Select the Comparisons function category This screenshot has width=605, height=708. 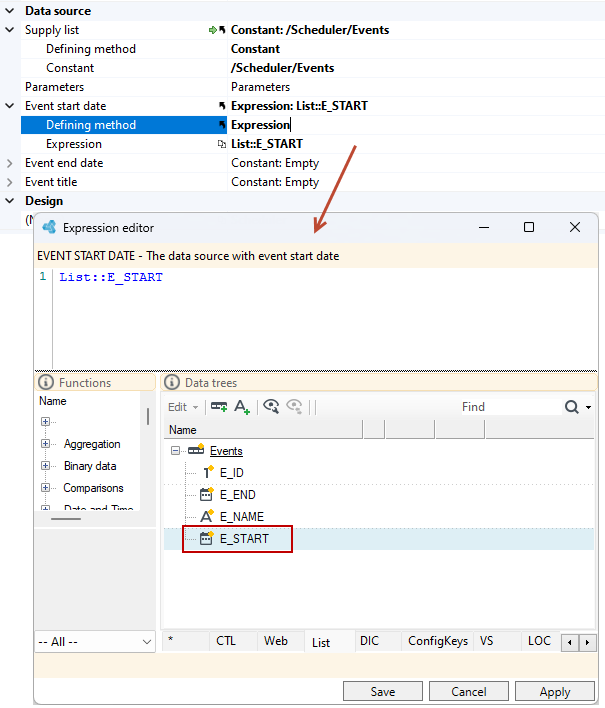point(93,488)
